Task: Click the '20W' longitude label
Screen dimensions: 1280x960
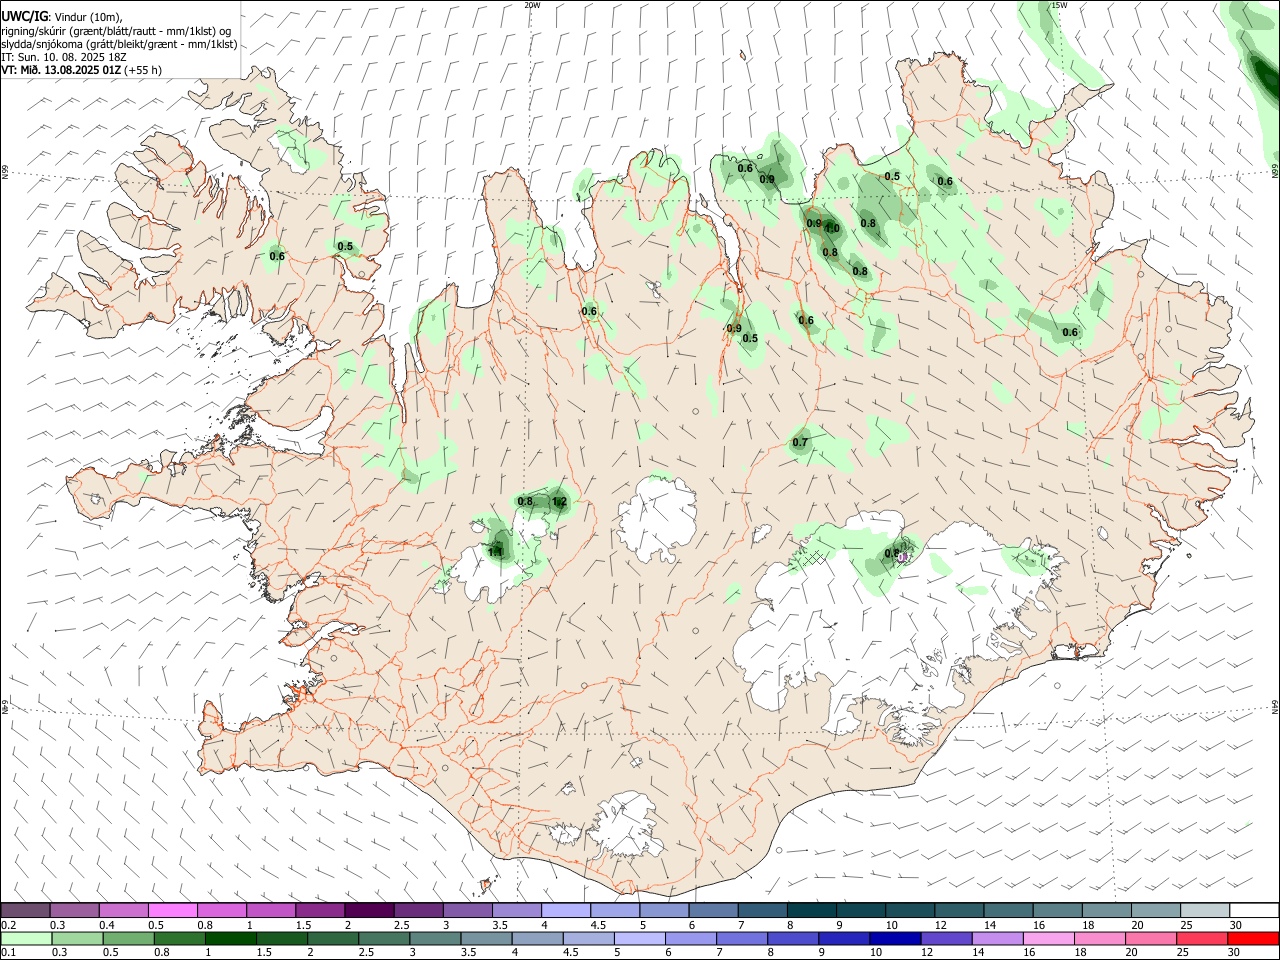Action: (x=532, y=5)
